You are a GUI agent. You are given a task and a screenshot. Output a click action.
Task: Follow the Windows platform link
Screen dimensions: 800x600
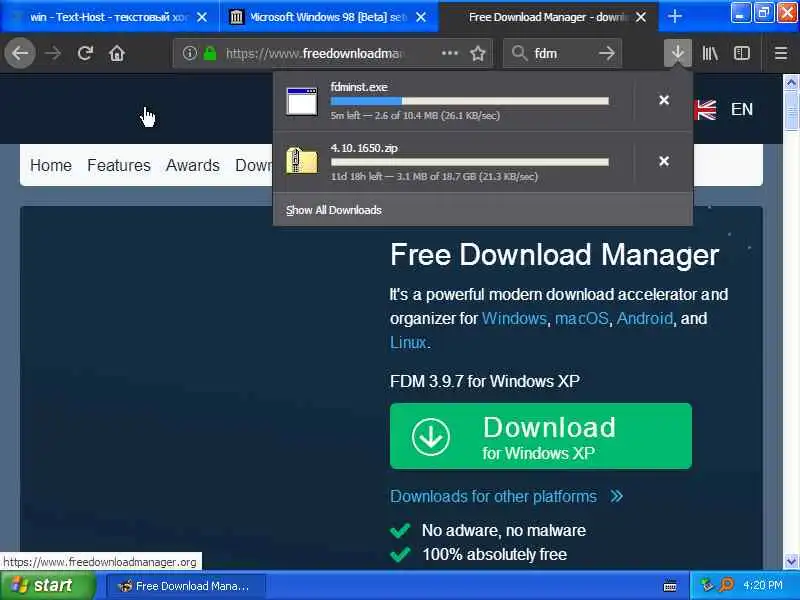[x=514, y=318]
